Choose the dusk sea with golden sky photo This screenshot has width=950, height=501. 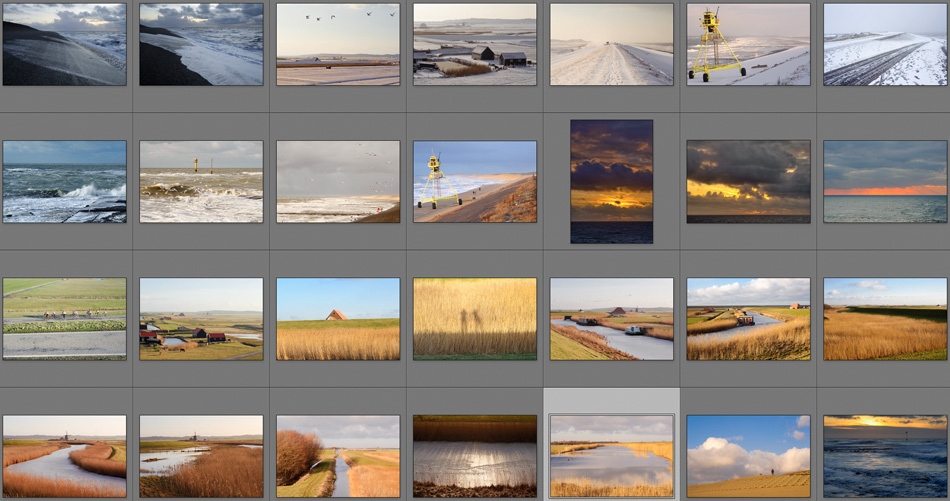point(885,456)
